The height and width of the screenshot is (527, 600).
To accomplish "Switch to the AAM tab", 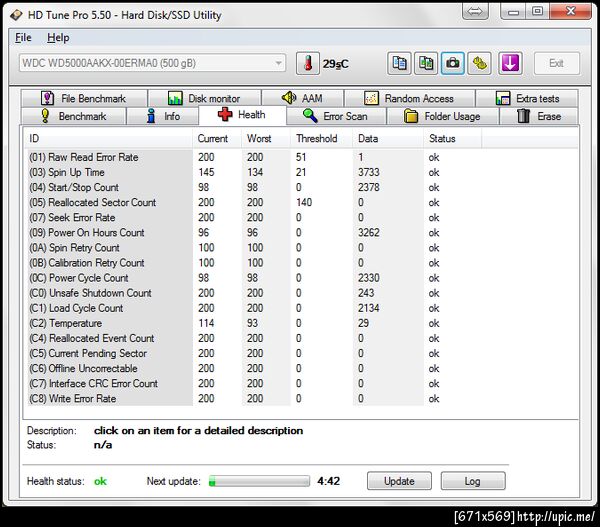I will (x=303, y=98).
